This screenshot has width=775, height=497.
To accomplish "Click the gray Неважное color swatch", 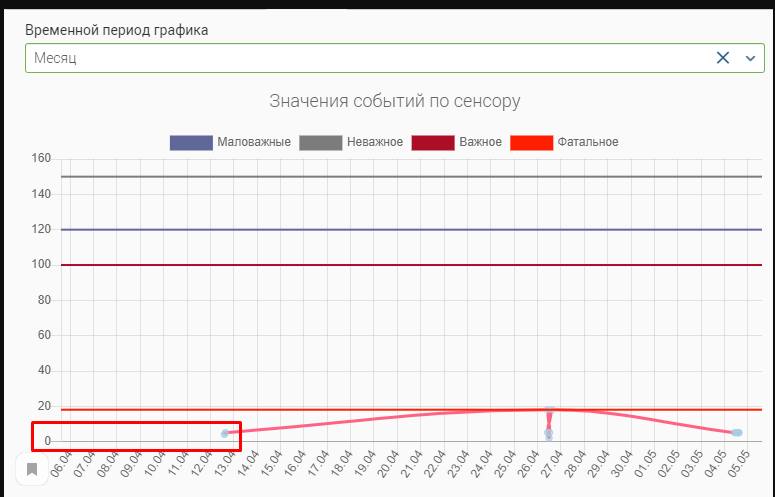I will coord(321,143).
